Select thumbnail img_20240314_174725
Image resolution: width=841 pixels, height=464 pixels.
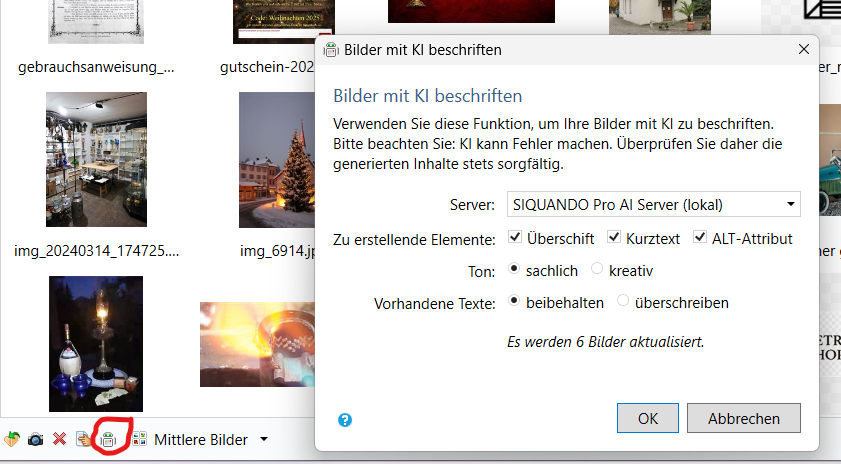(x=97, y=159)
